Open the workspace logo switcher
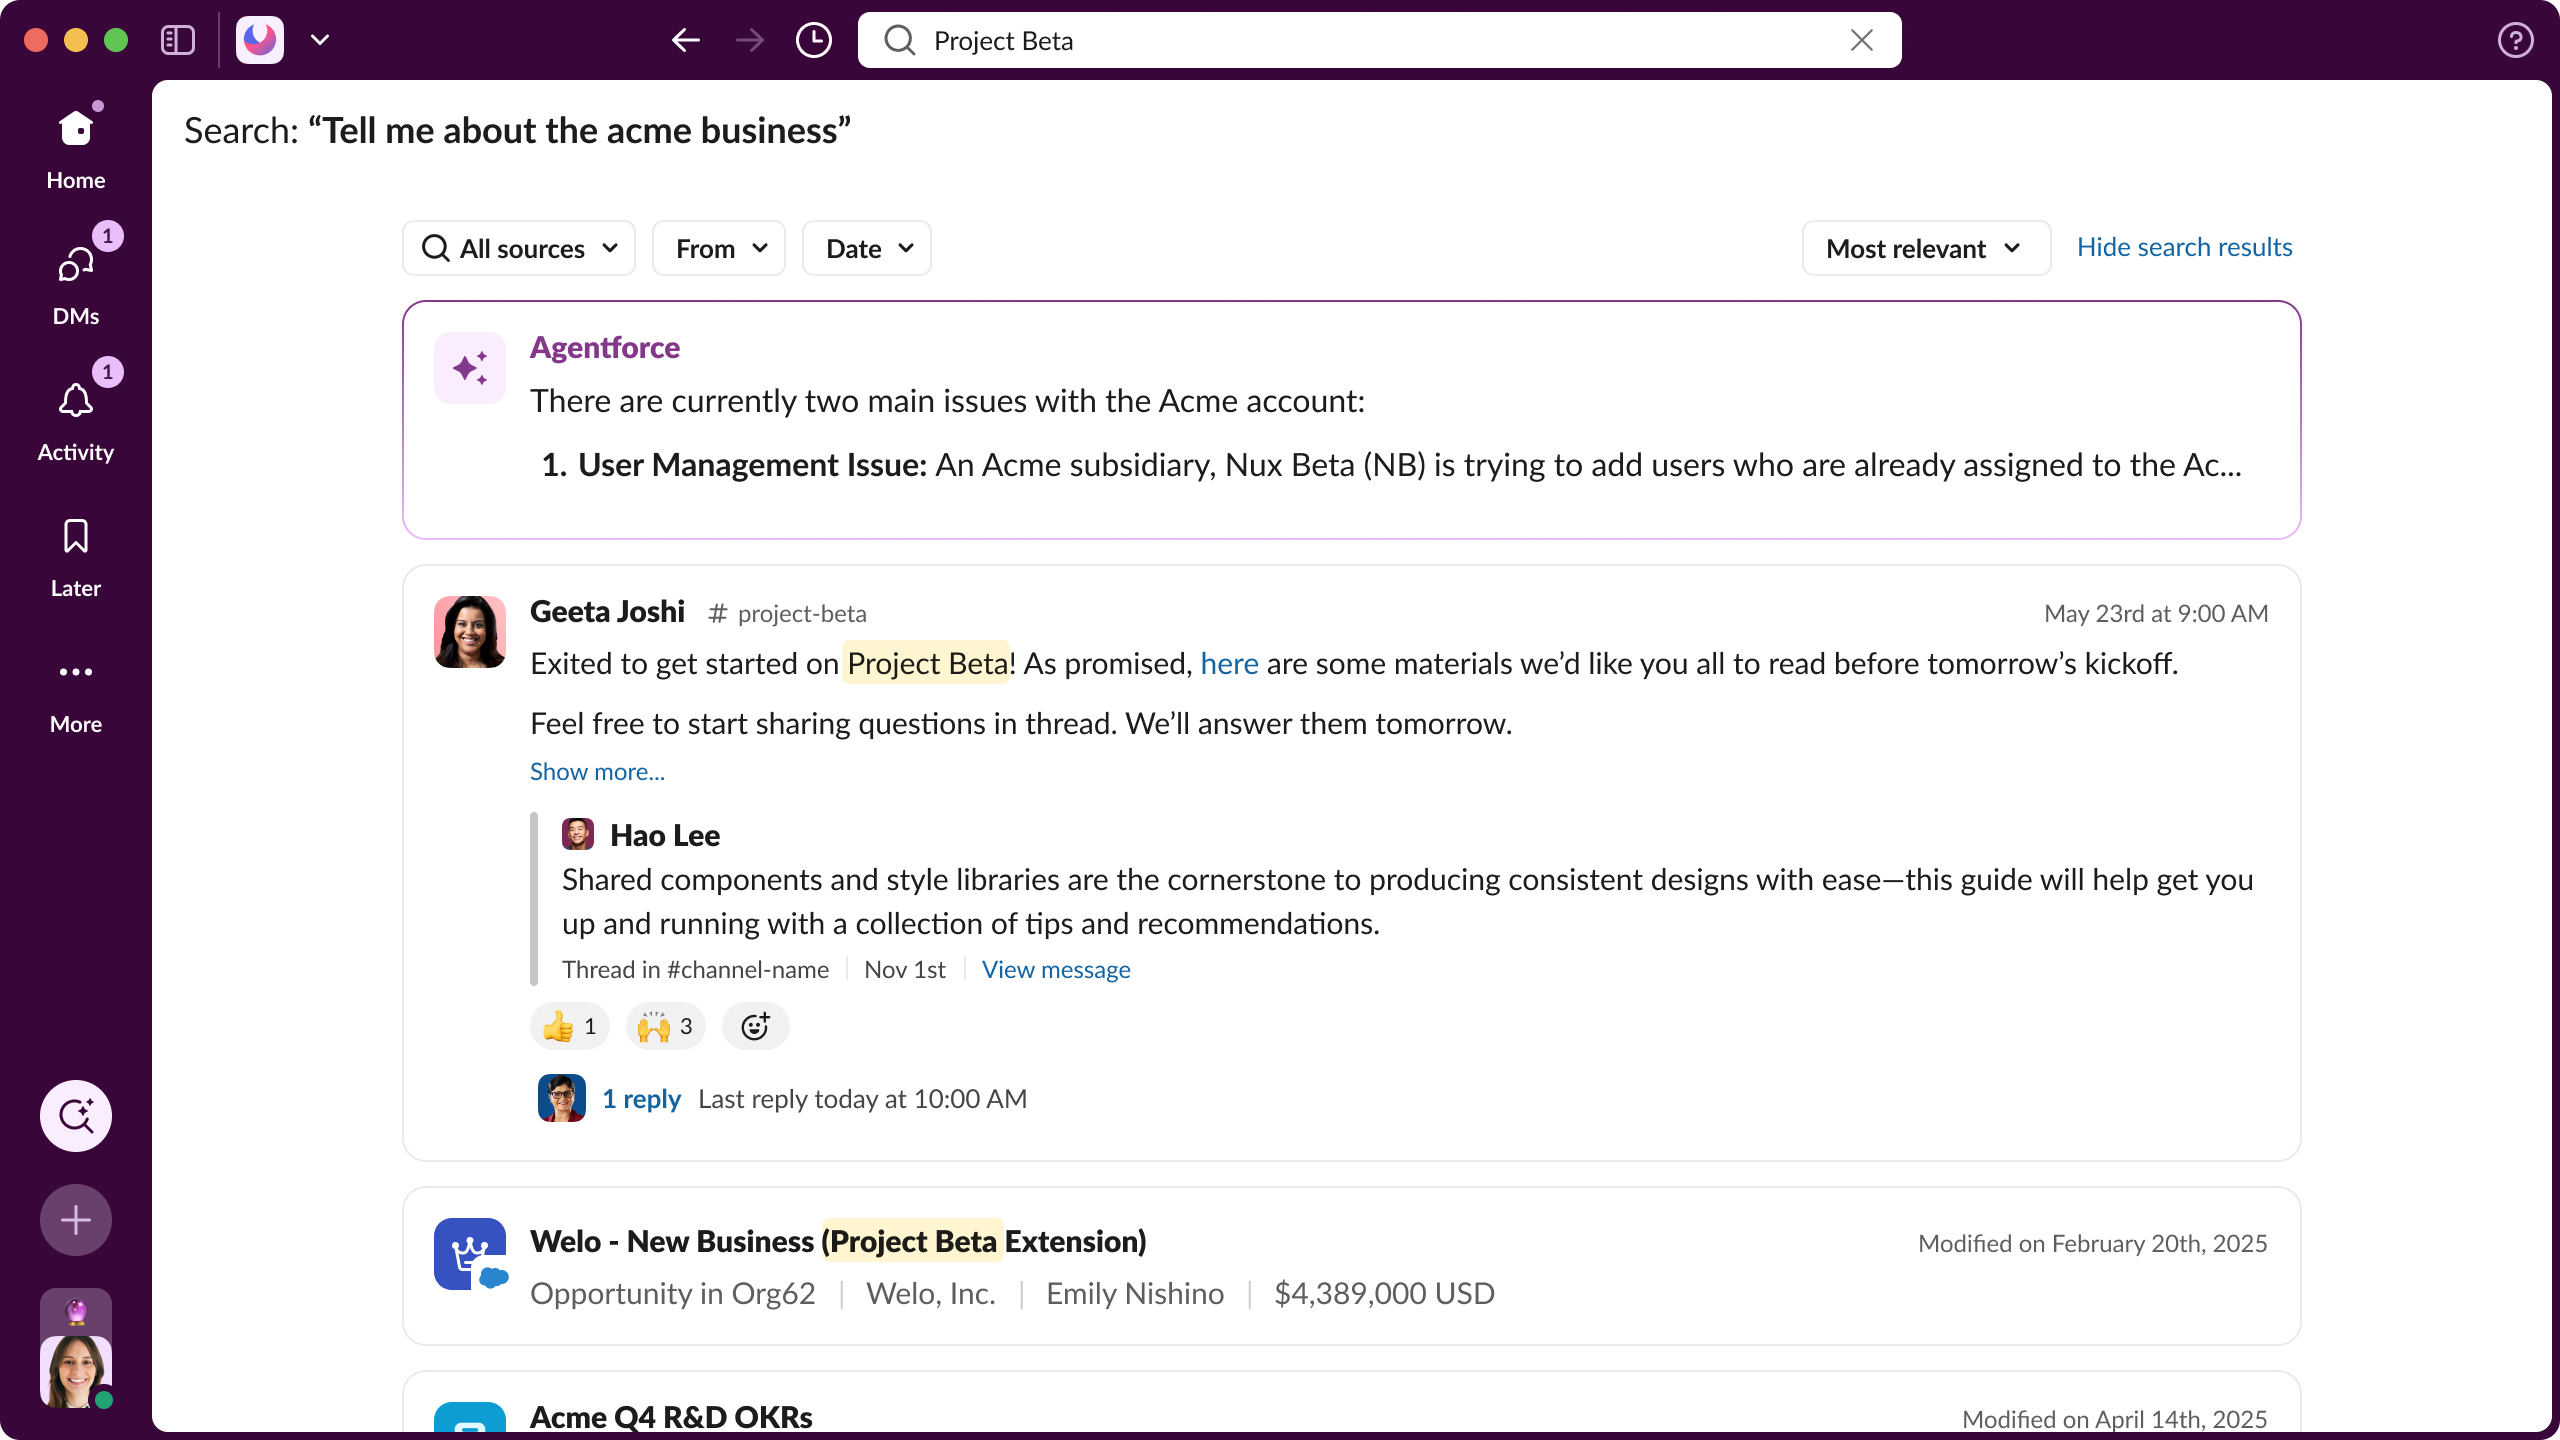Screen dimensions: 2560x1440 click(x=260, y=40)
